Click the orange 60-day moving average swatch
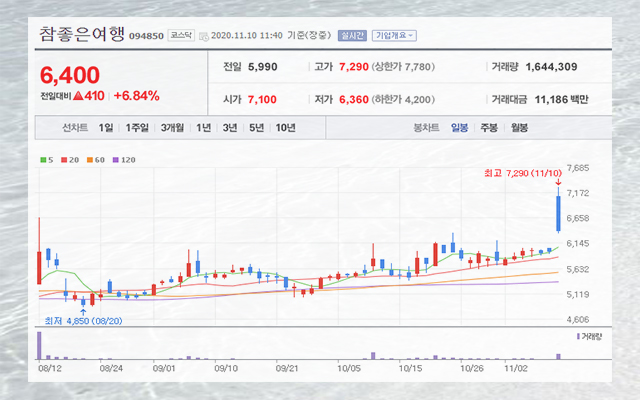 pyautogui.click(x=89, y=160)
